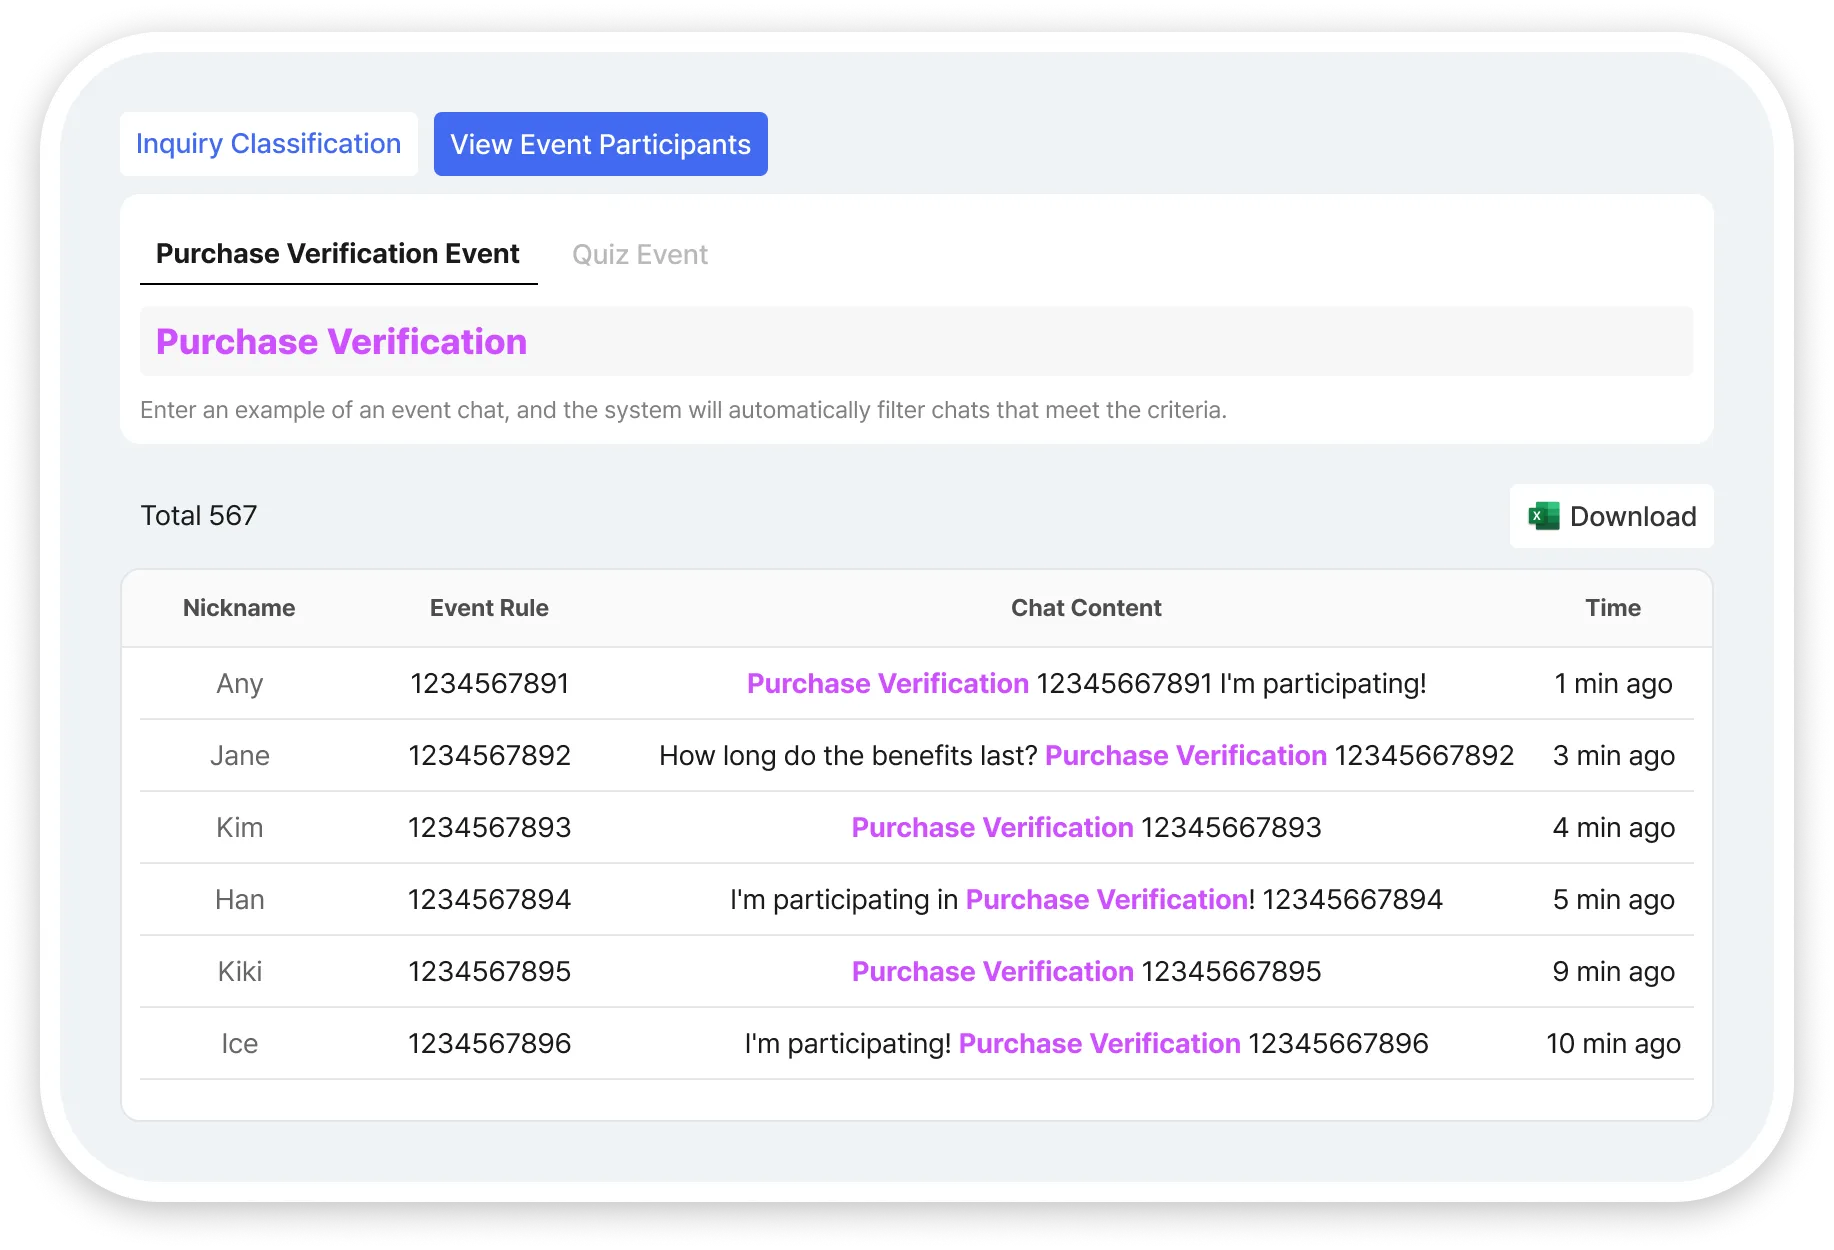Click the Purchase Verification keyword field
Screen dimensions: 1834x1250
(x=915, y=342)
